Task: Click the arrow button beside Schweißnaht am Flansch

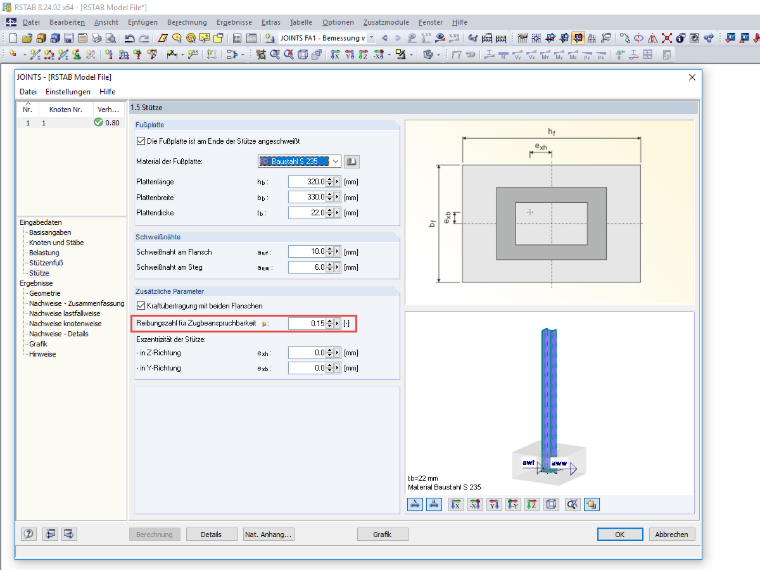Action: [337, 252]
